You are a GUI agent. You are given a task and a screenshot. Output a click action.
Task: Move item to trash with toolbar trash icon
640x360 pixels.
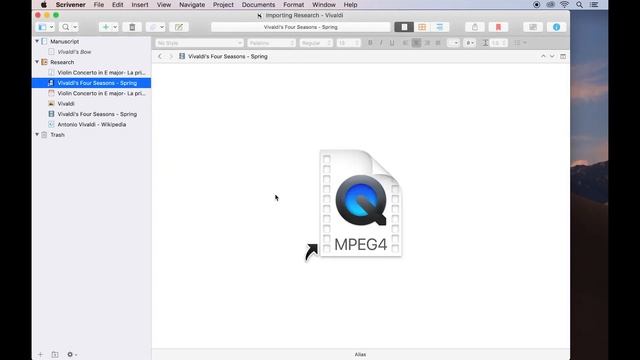(132, 27)
